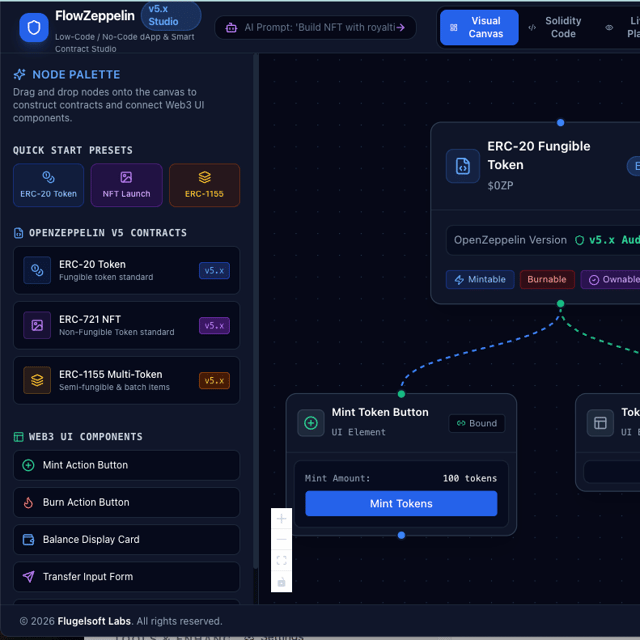Click the coins icon of ERC-20 Token contract
The image size is (640, 640).
pos(37,270)
